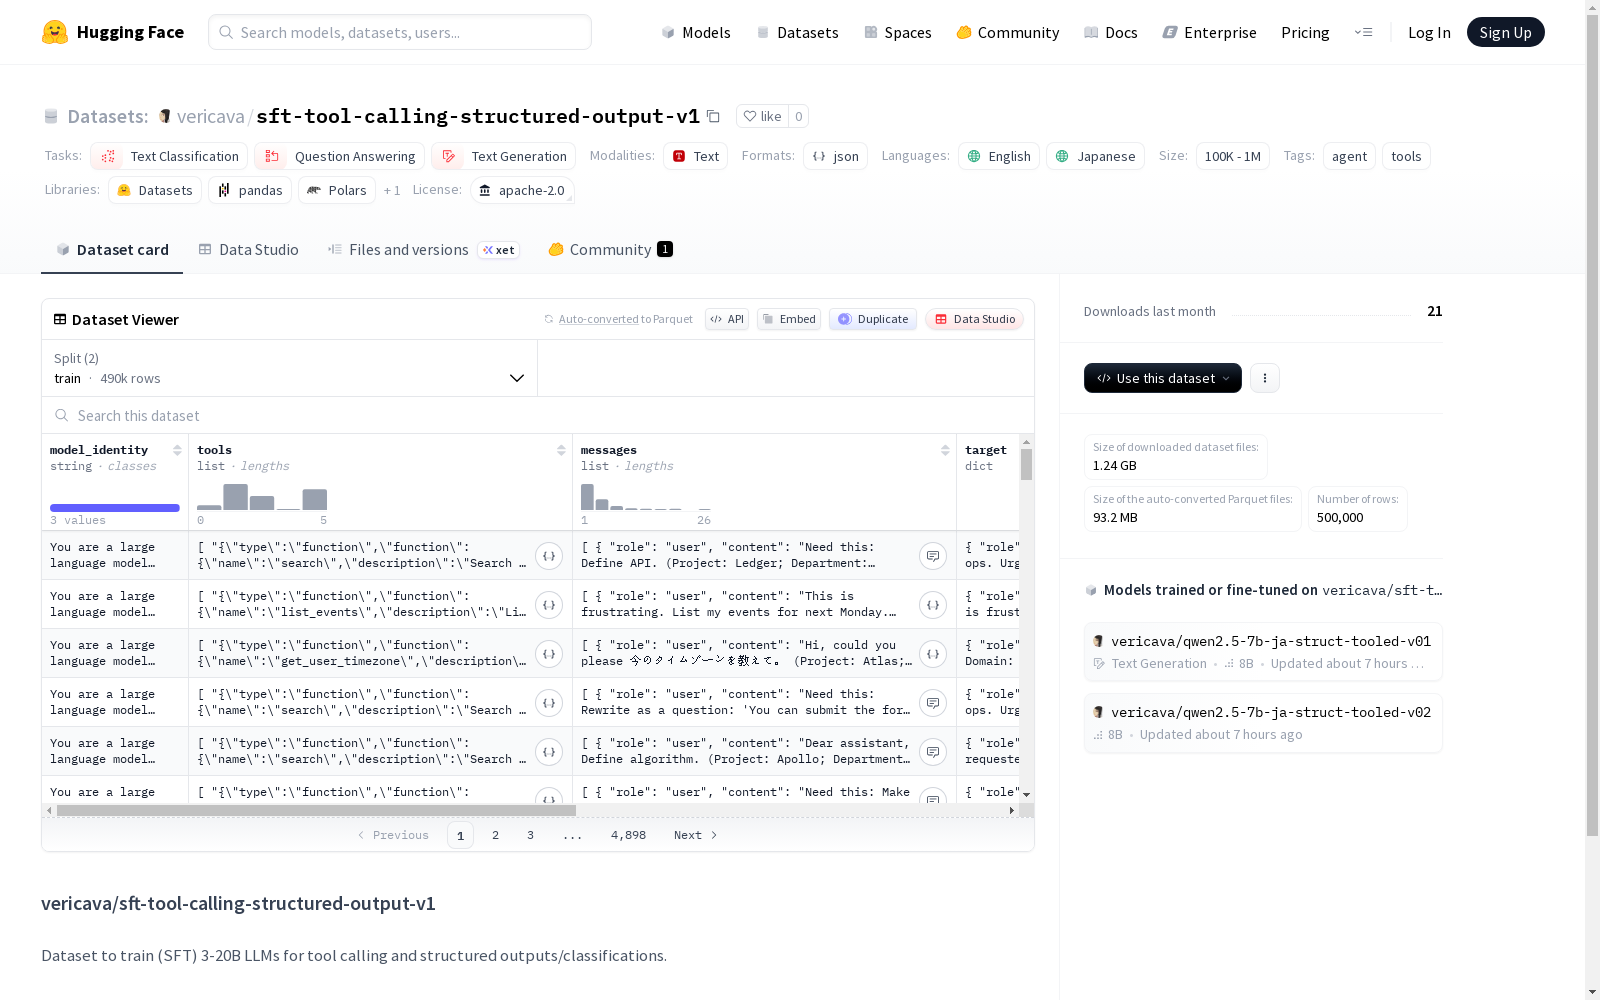Viewport: 1600px width, 1000px height.
Task: Switch to the Dataset card tab
Action: (x=112, y=250)
